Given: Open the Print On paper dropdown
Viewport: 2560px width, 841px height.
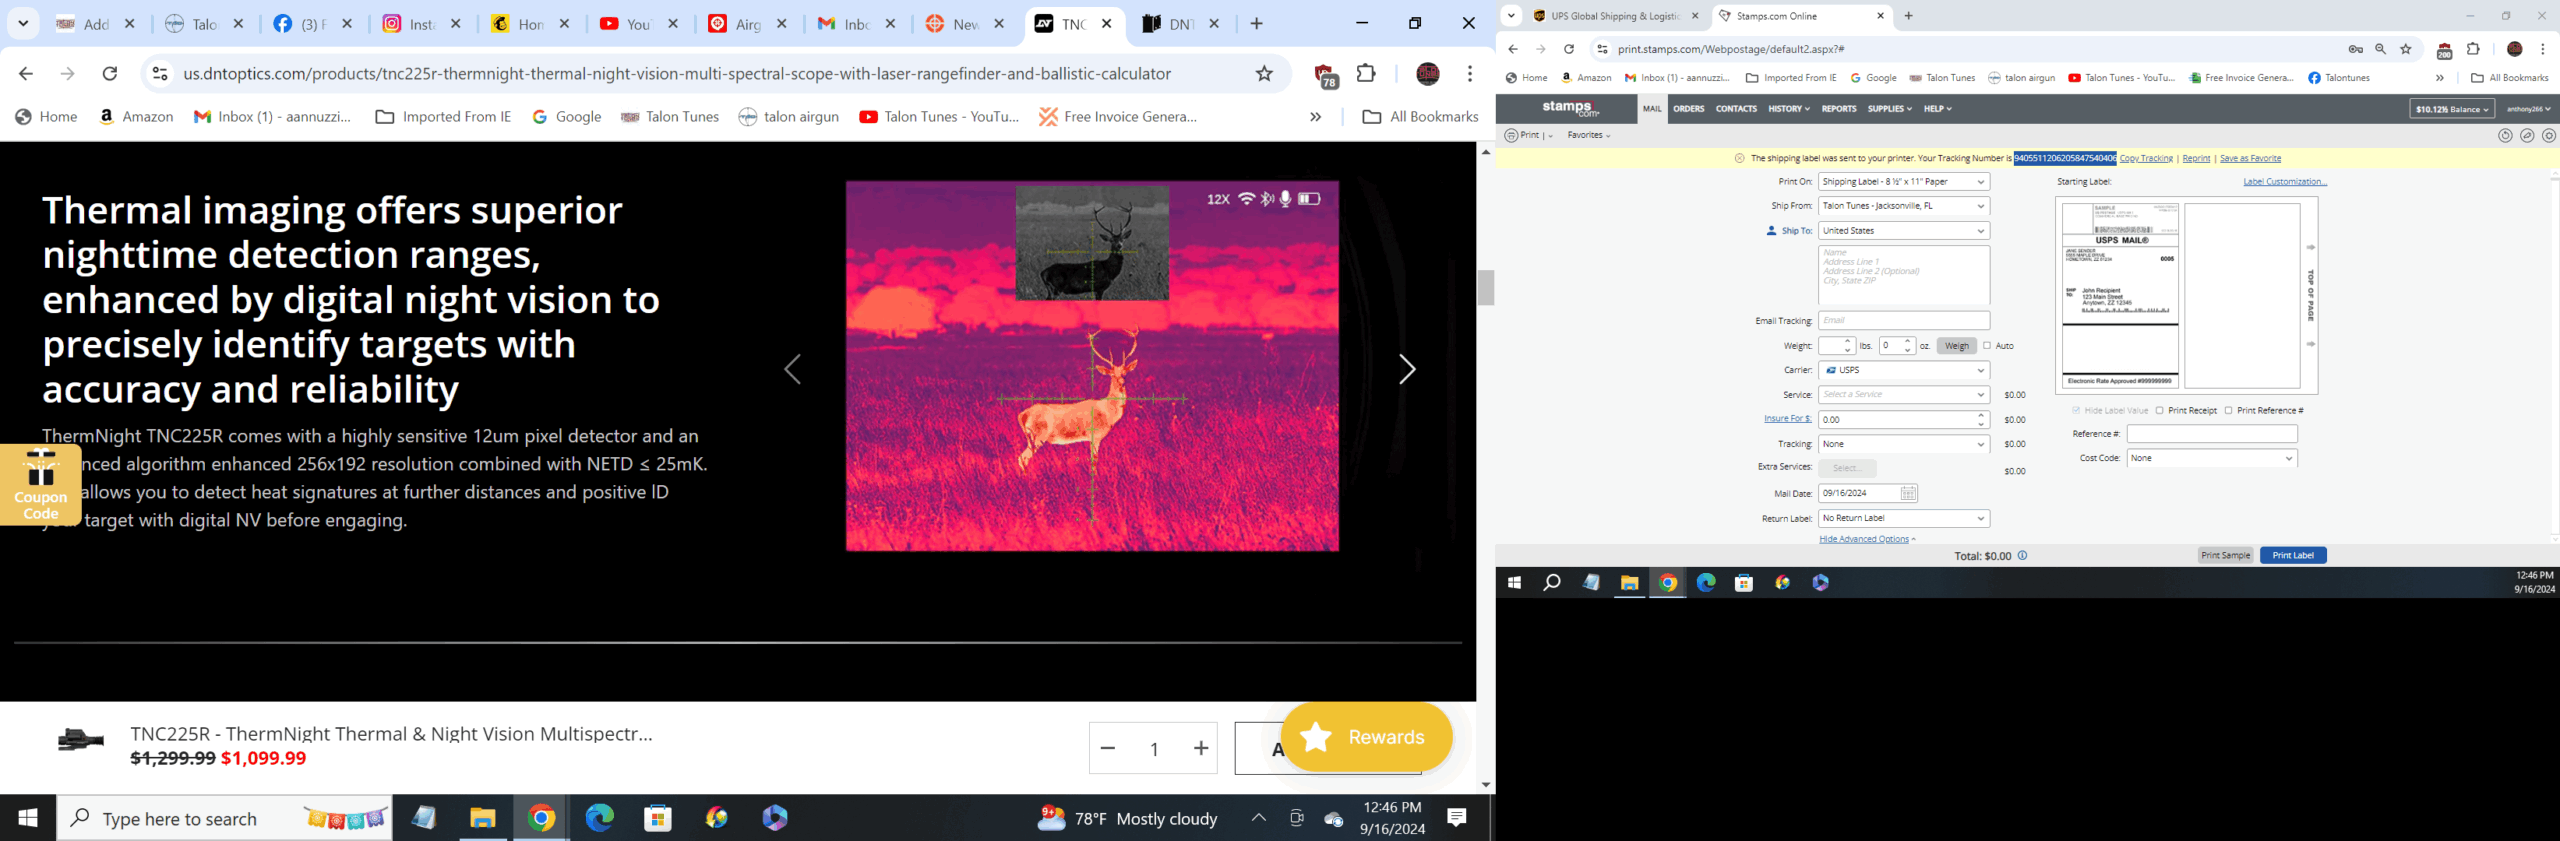Looking at the screenshot, I should tap(1904, 182).
